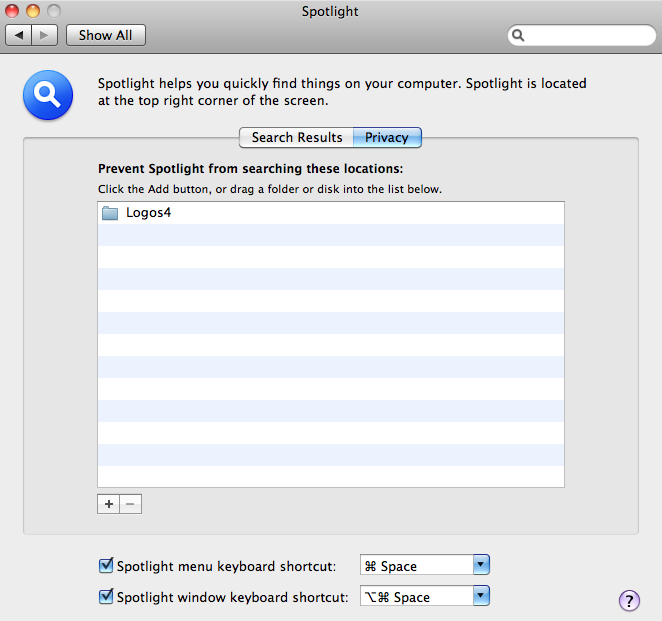Open the ⌥⌘ Space shortcut dropdown arrow
The image size is (662, 621).
481,596
